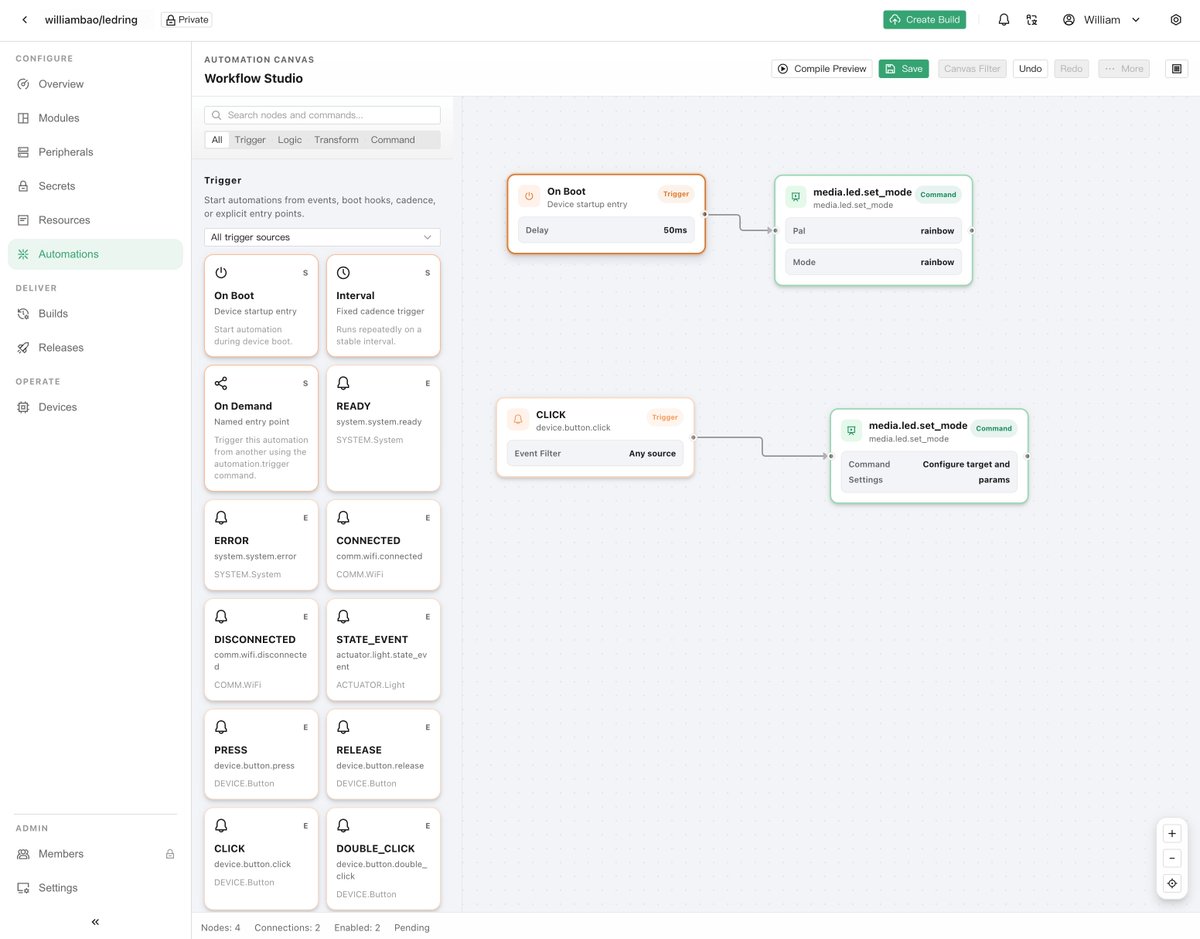Click the Nodes: 4 status entry
This screenshot has width=1200, height=939.
point(221,927)
